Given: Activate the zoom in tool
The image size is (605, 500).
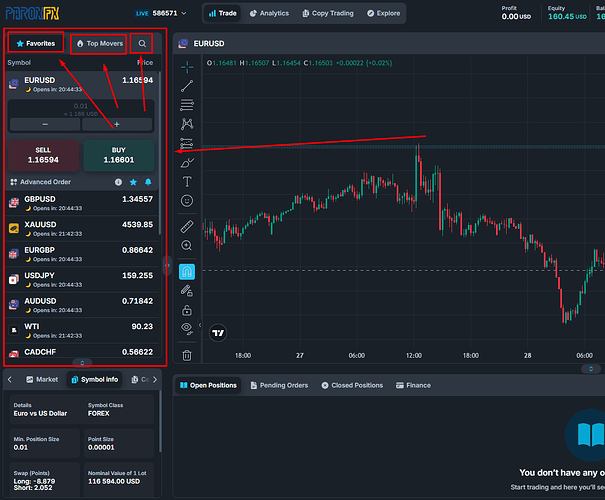Looking at the screenshot, I should click(187, 246).
